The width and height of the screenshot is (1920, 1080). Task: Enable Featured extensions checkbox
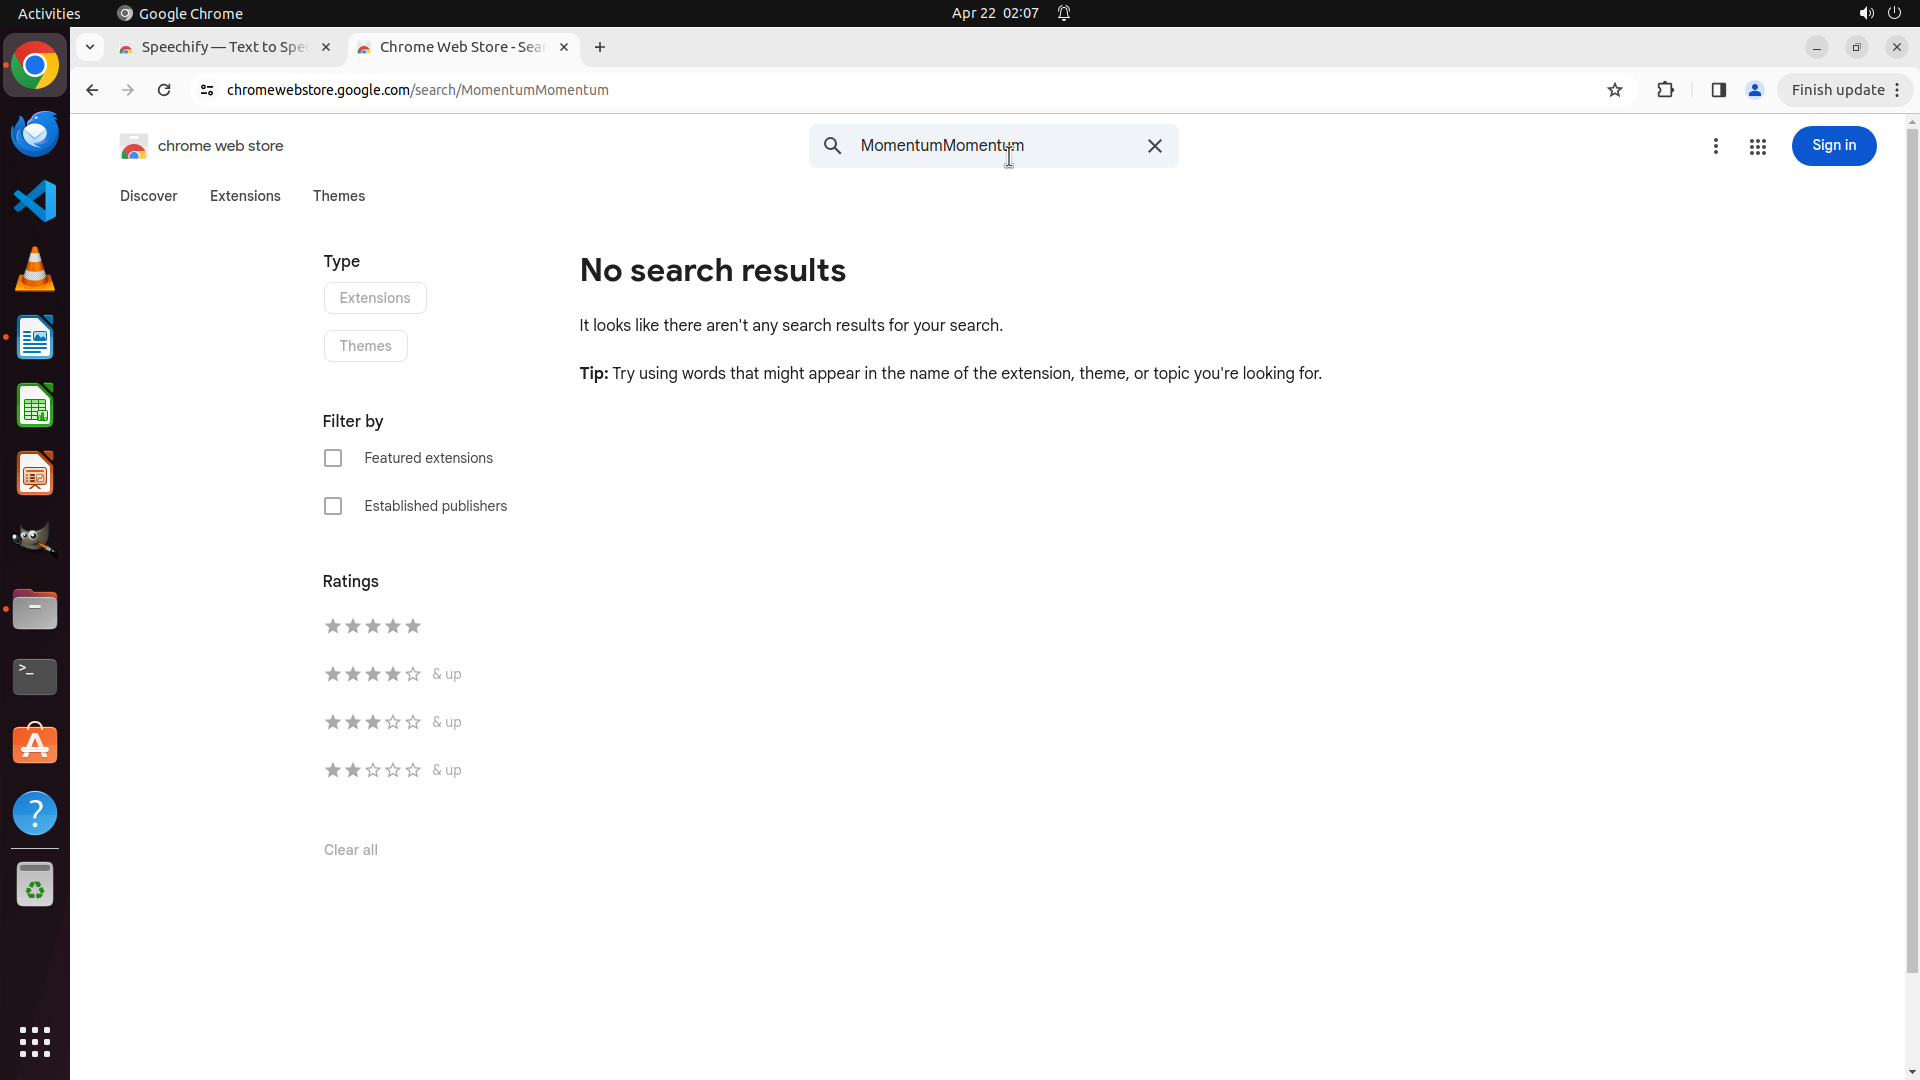click(333, 458)
